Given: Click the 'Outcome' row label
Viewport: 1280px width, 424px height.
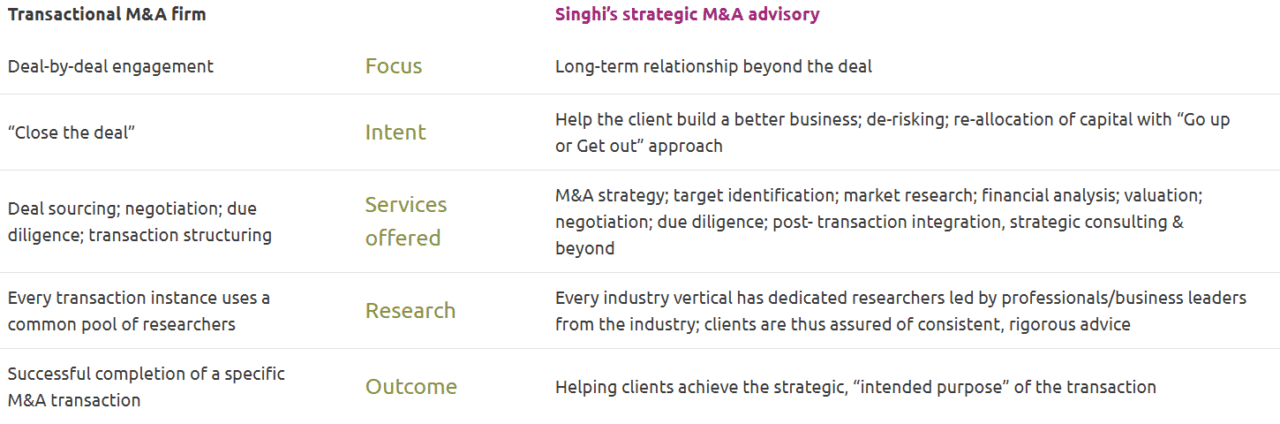Looking at the screenshot, I should point(410,387).
